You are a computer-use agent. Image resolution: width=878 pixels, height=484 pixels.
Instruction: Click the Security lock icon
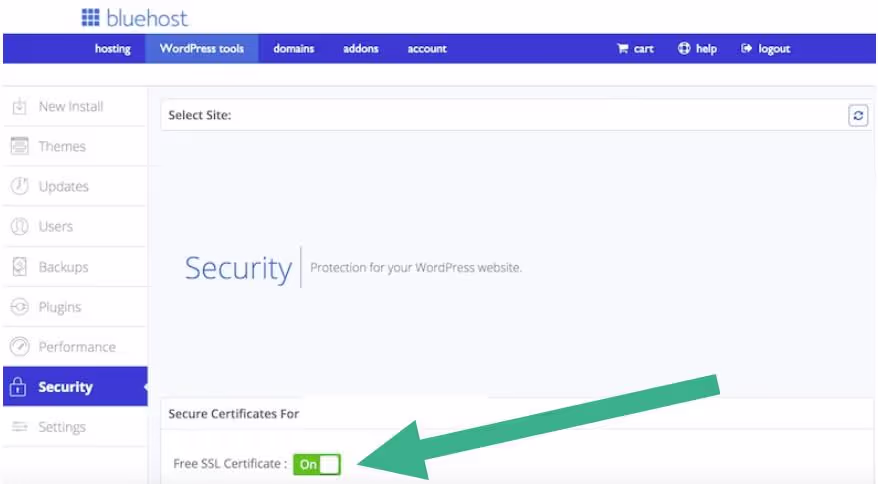[18, 387]
